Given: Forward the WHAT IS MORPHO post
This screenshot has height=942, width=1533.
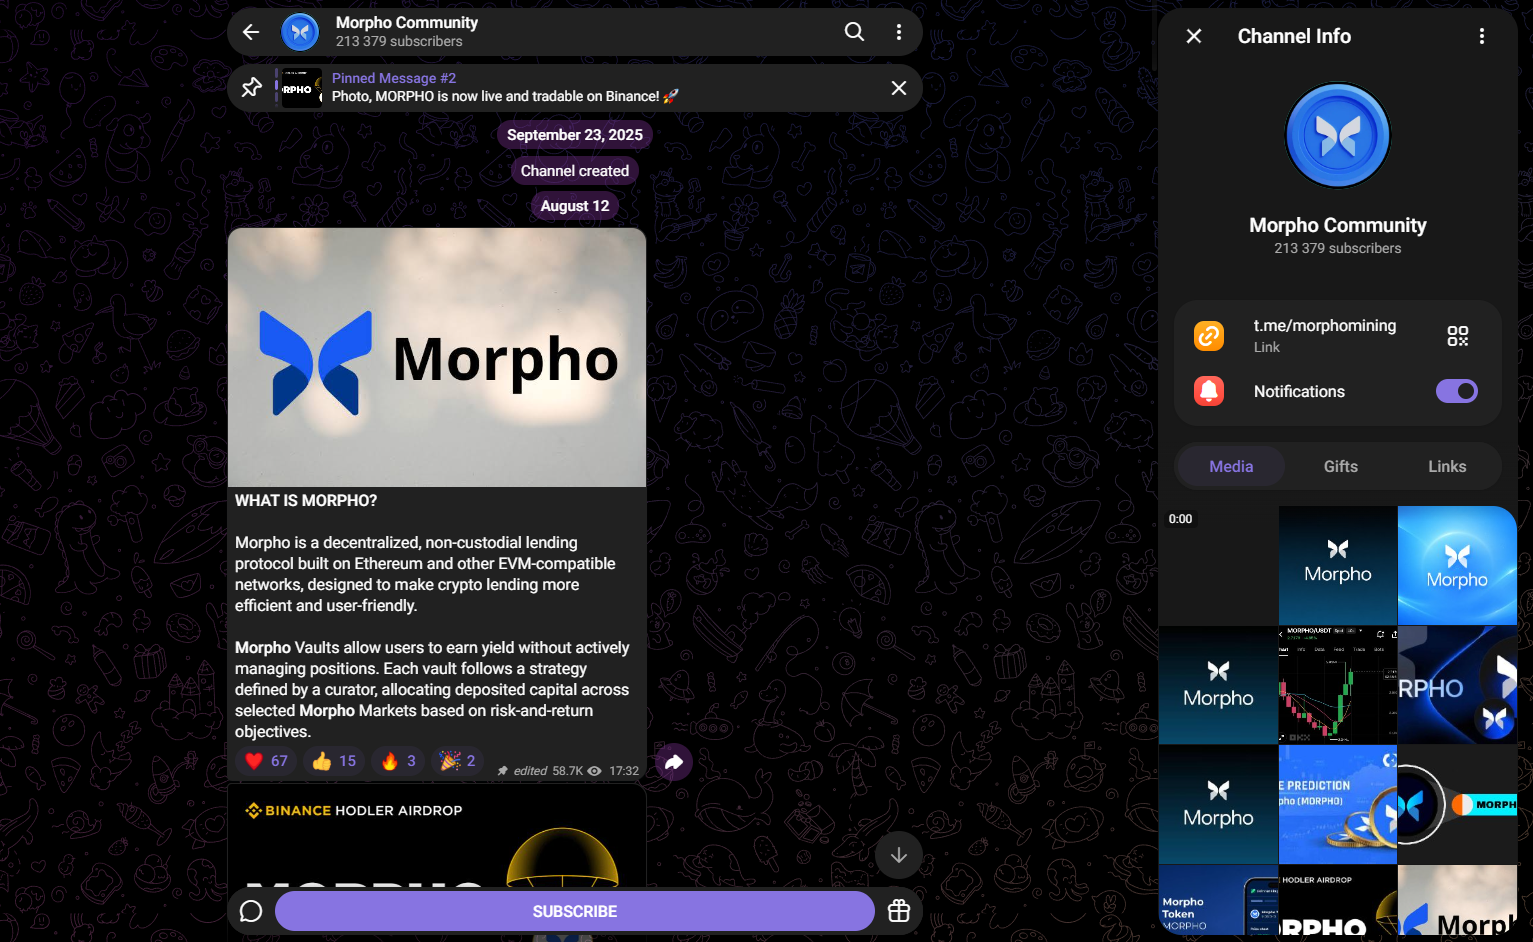Looking at the screenshot, I should (674, 763).
